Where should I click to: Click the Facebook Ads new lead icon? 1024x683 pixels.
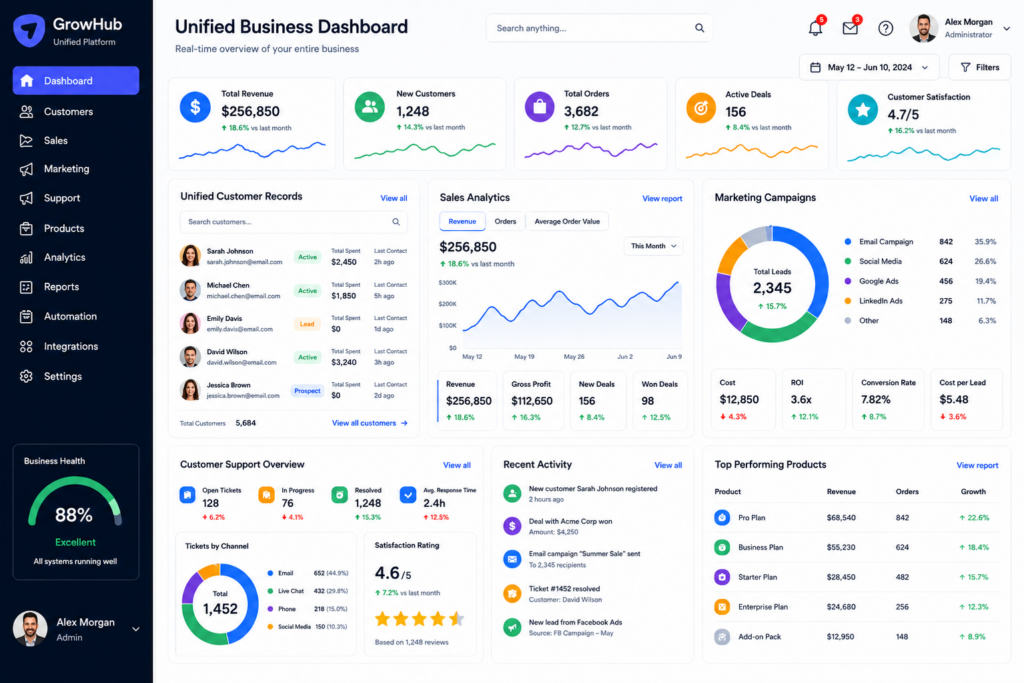coord(512,627)
